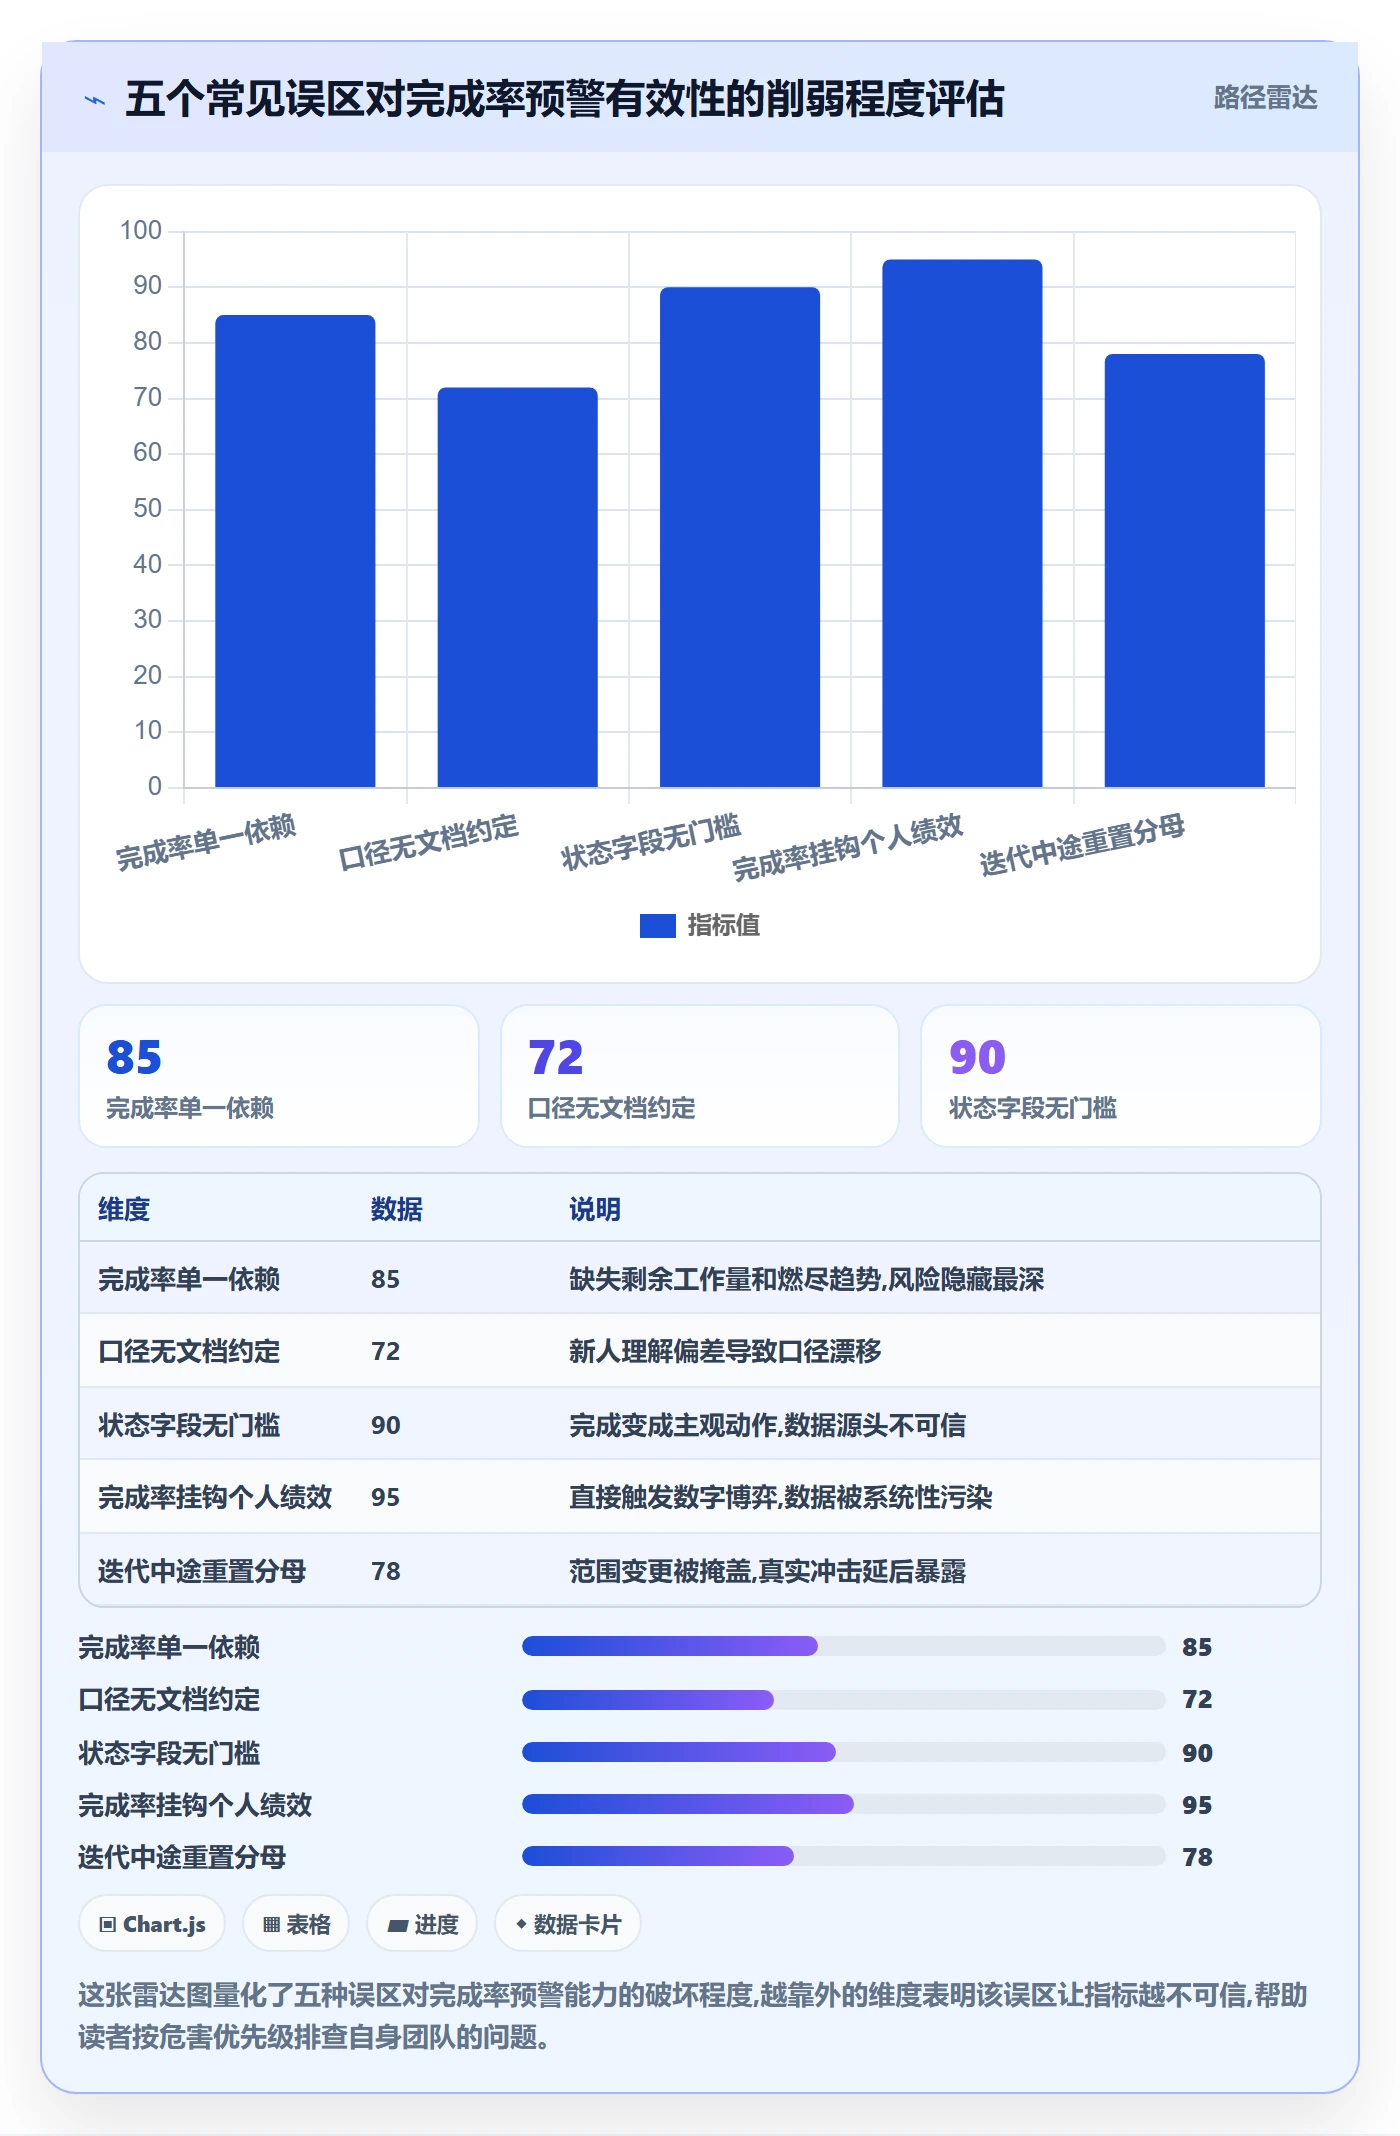
Task: Click the 完成率单一依赖 bar in the chart
Action: [x=295, y=551]
